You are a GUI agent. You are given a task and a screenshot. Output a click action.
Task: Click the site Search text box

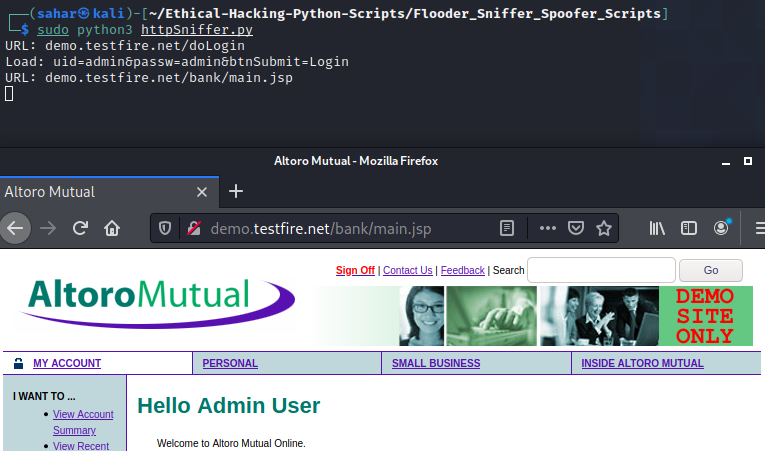[x=601, y=270]
